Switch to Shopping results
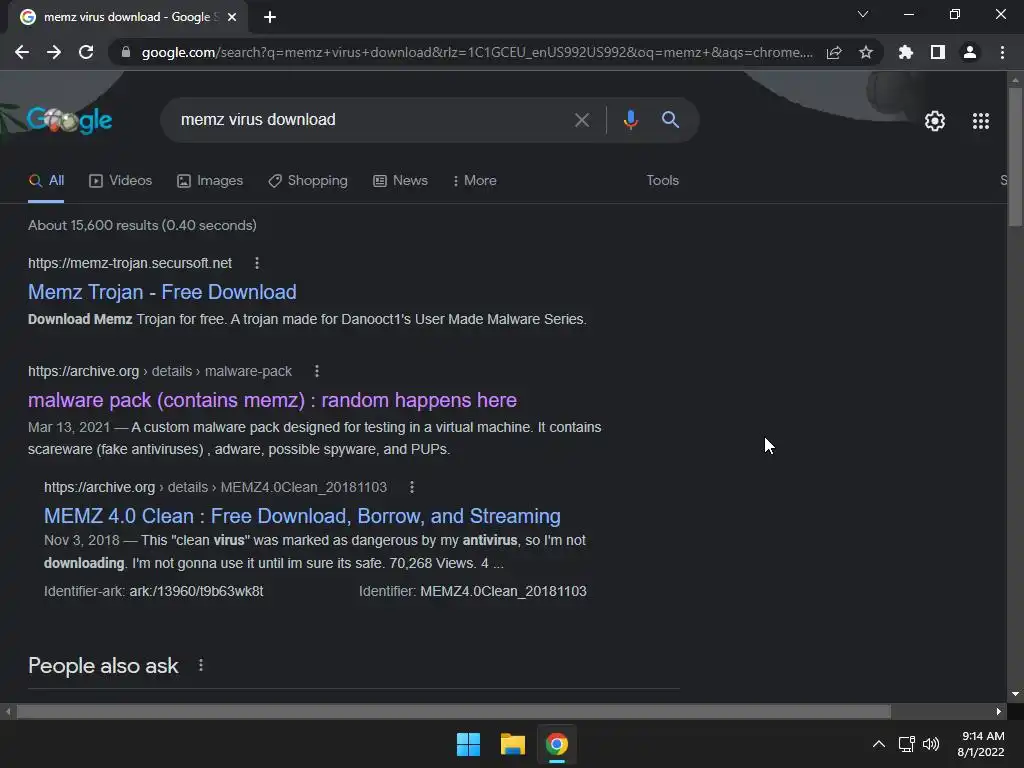The width and height of the screenshot is (1024, 768). [308, 181]
